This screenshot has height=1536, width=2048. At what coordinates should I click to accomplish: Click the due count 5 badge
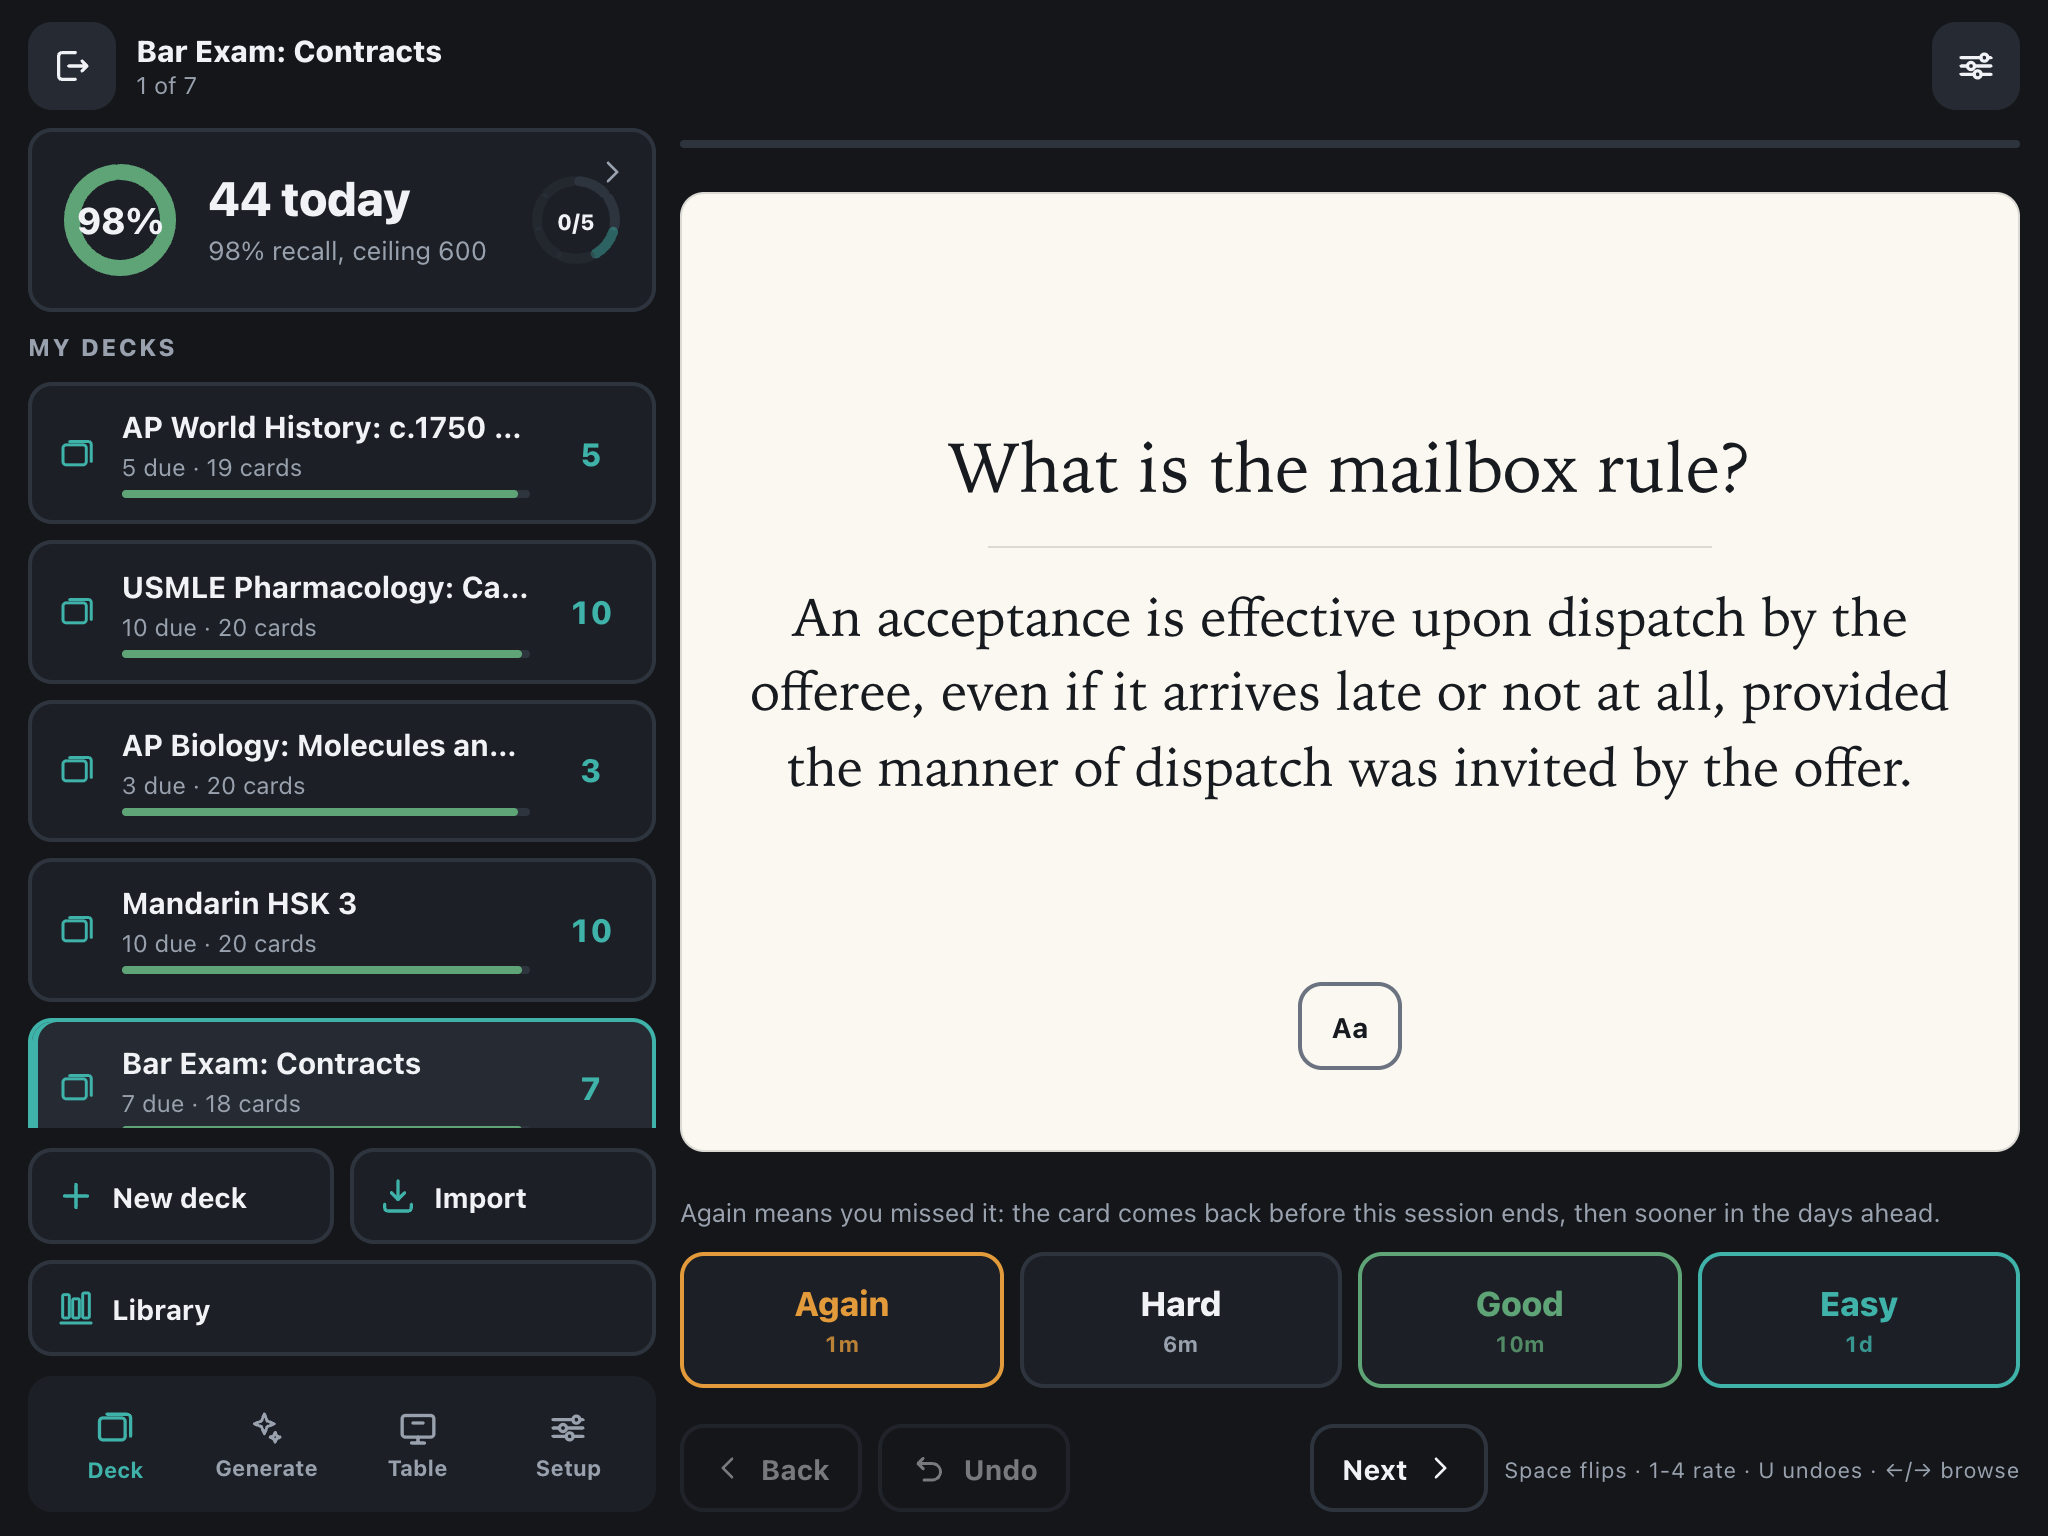[x=591, y=455]
